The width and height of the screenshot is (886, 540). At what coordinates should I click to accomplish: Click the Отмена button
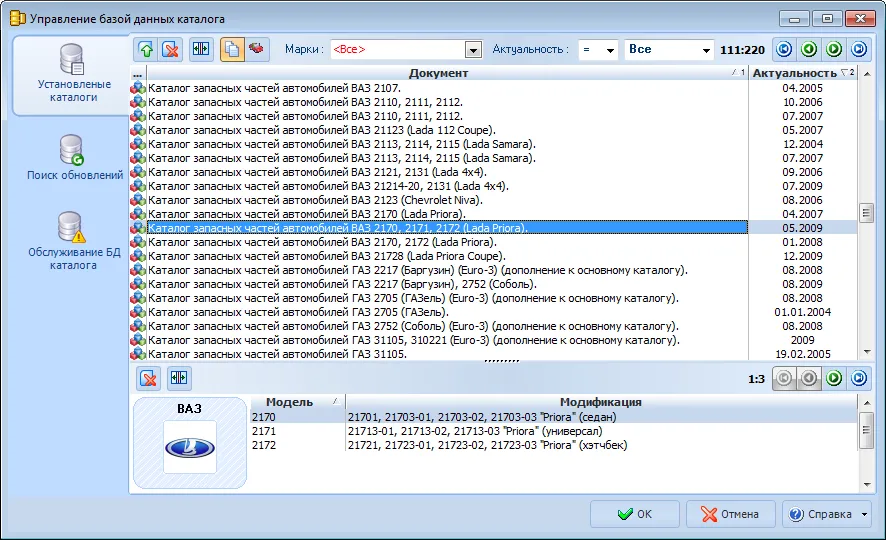(730, 515)
